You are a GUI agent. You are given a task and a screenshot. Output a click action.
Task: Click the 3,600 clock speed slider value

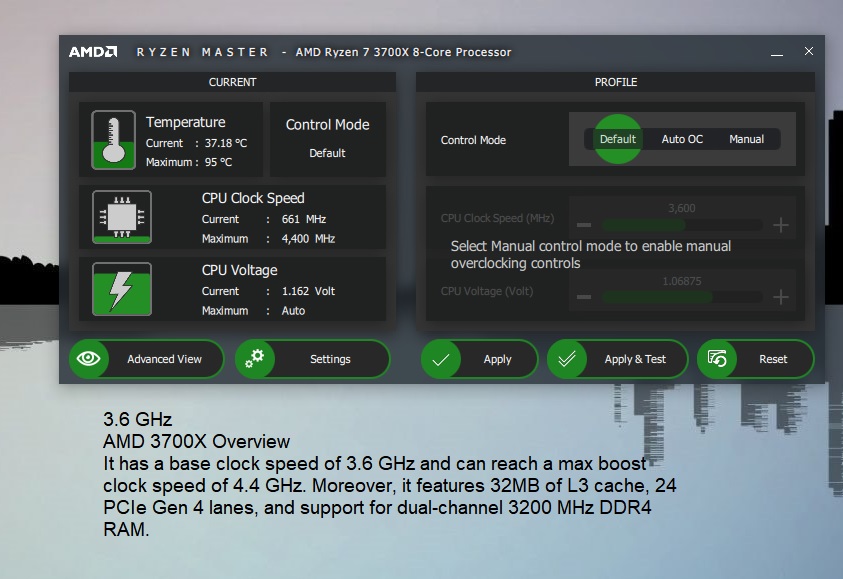[682, 208]
